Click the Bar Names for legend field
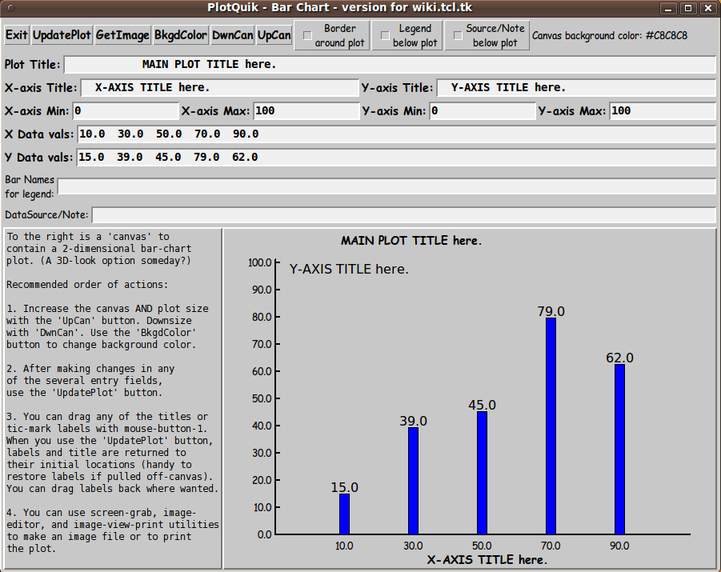This screenshot has width=721, height=572. [x=387, y=187]
